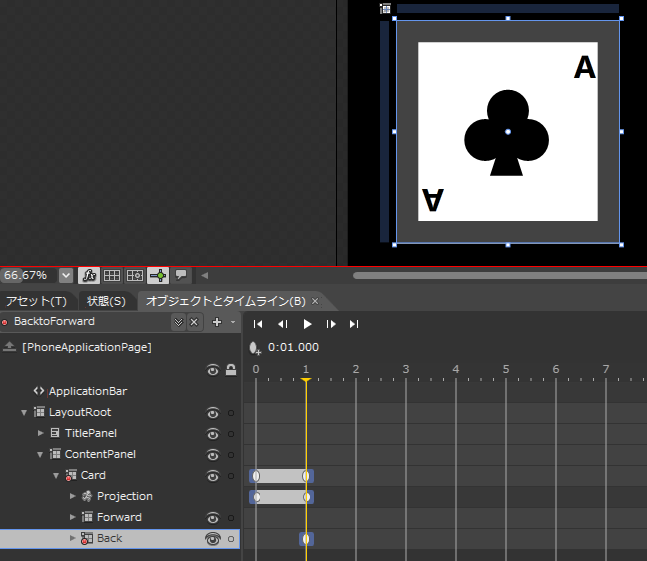Step to the previous frame

click(283, 324)
